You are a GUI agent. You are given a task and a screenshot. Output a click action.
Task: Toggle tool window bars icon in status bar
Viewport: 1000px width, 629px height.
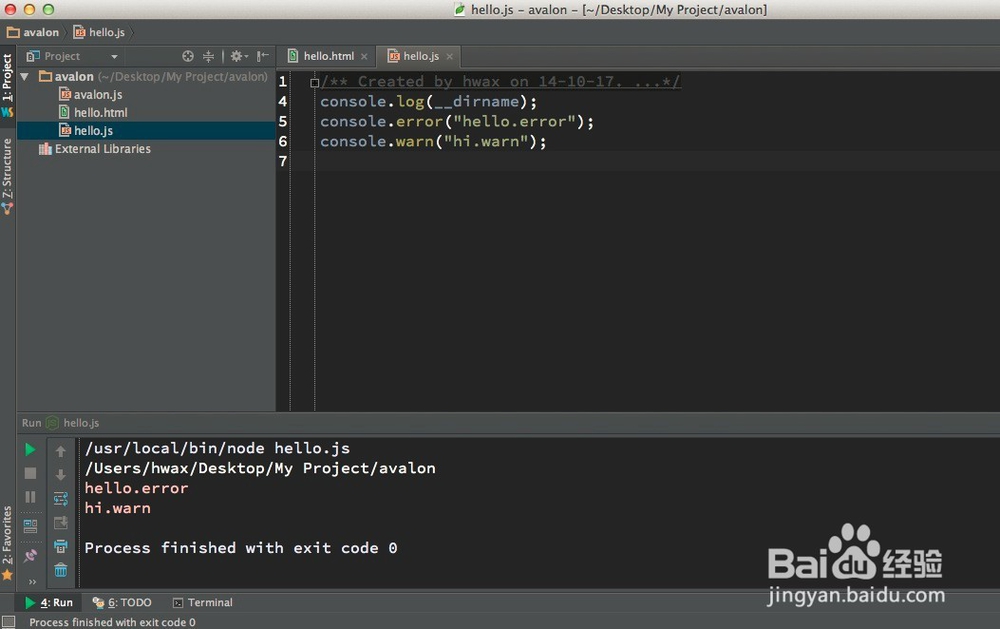coord(8,622)
